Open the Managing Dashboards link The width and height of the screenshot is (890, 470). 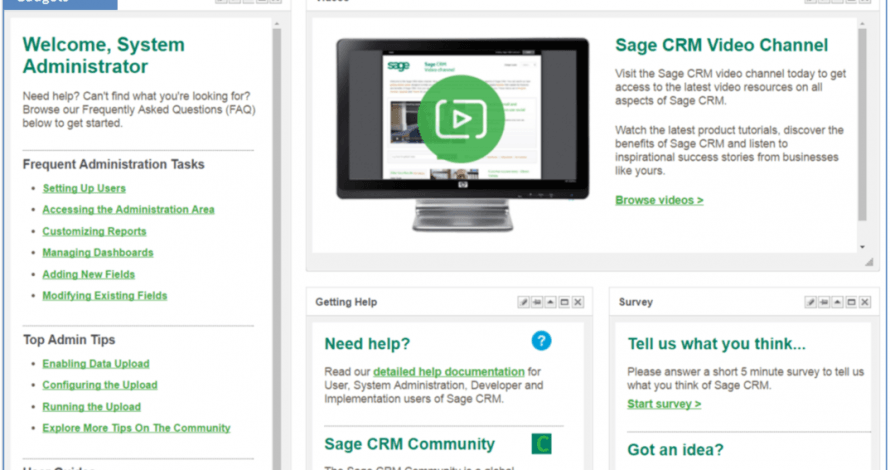click(x=98, y=253)
